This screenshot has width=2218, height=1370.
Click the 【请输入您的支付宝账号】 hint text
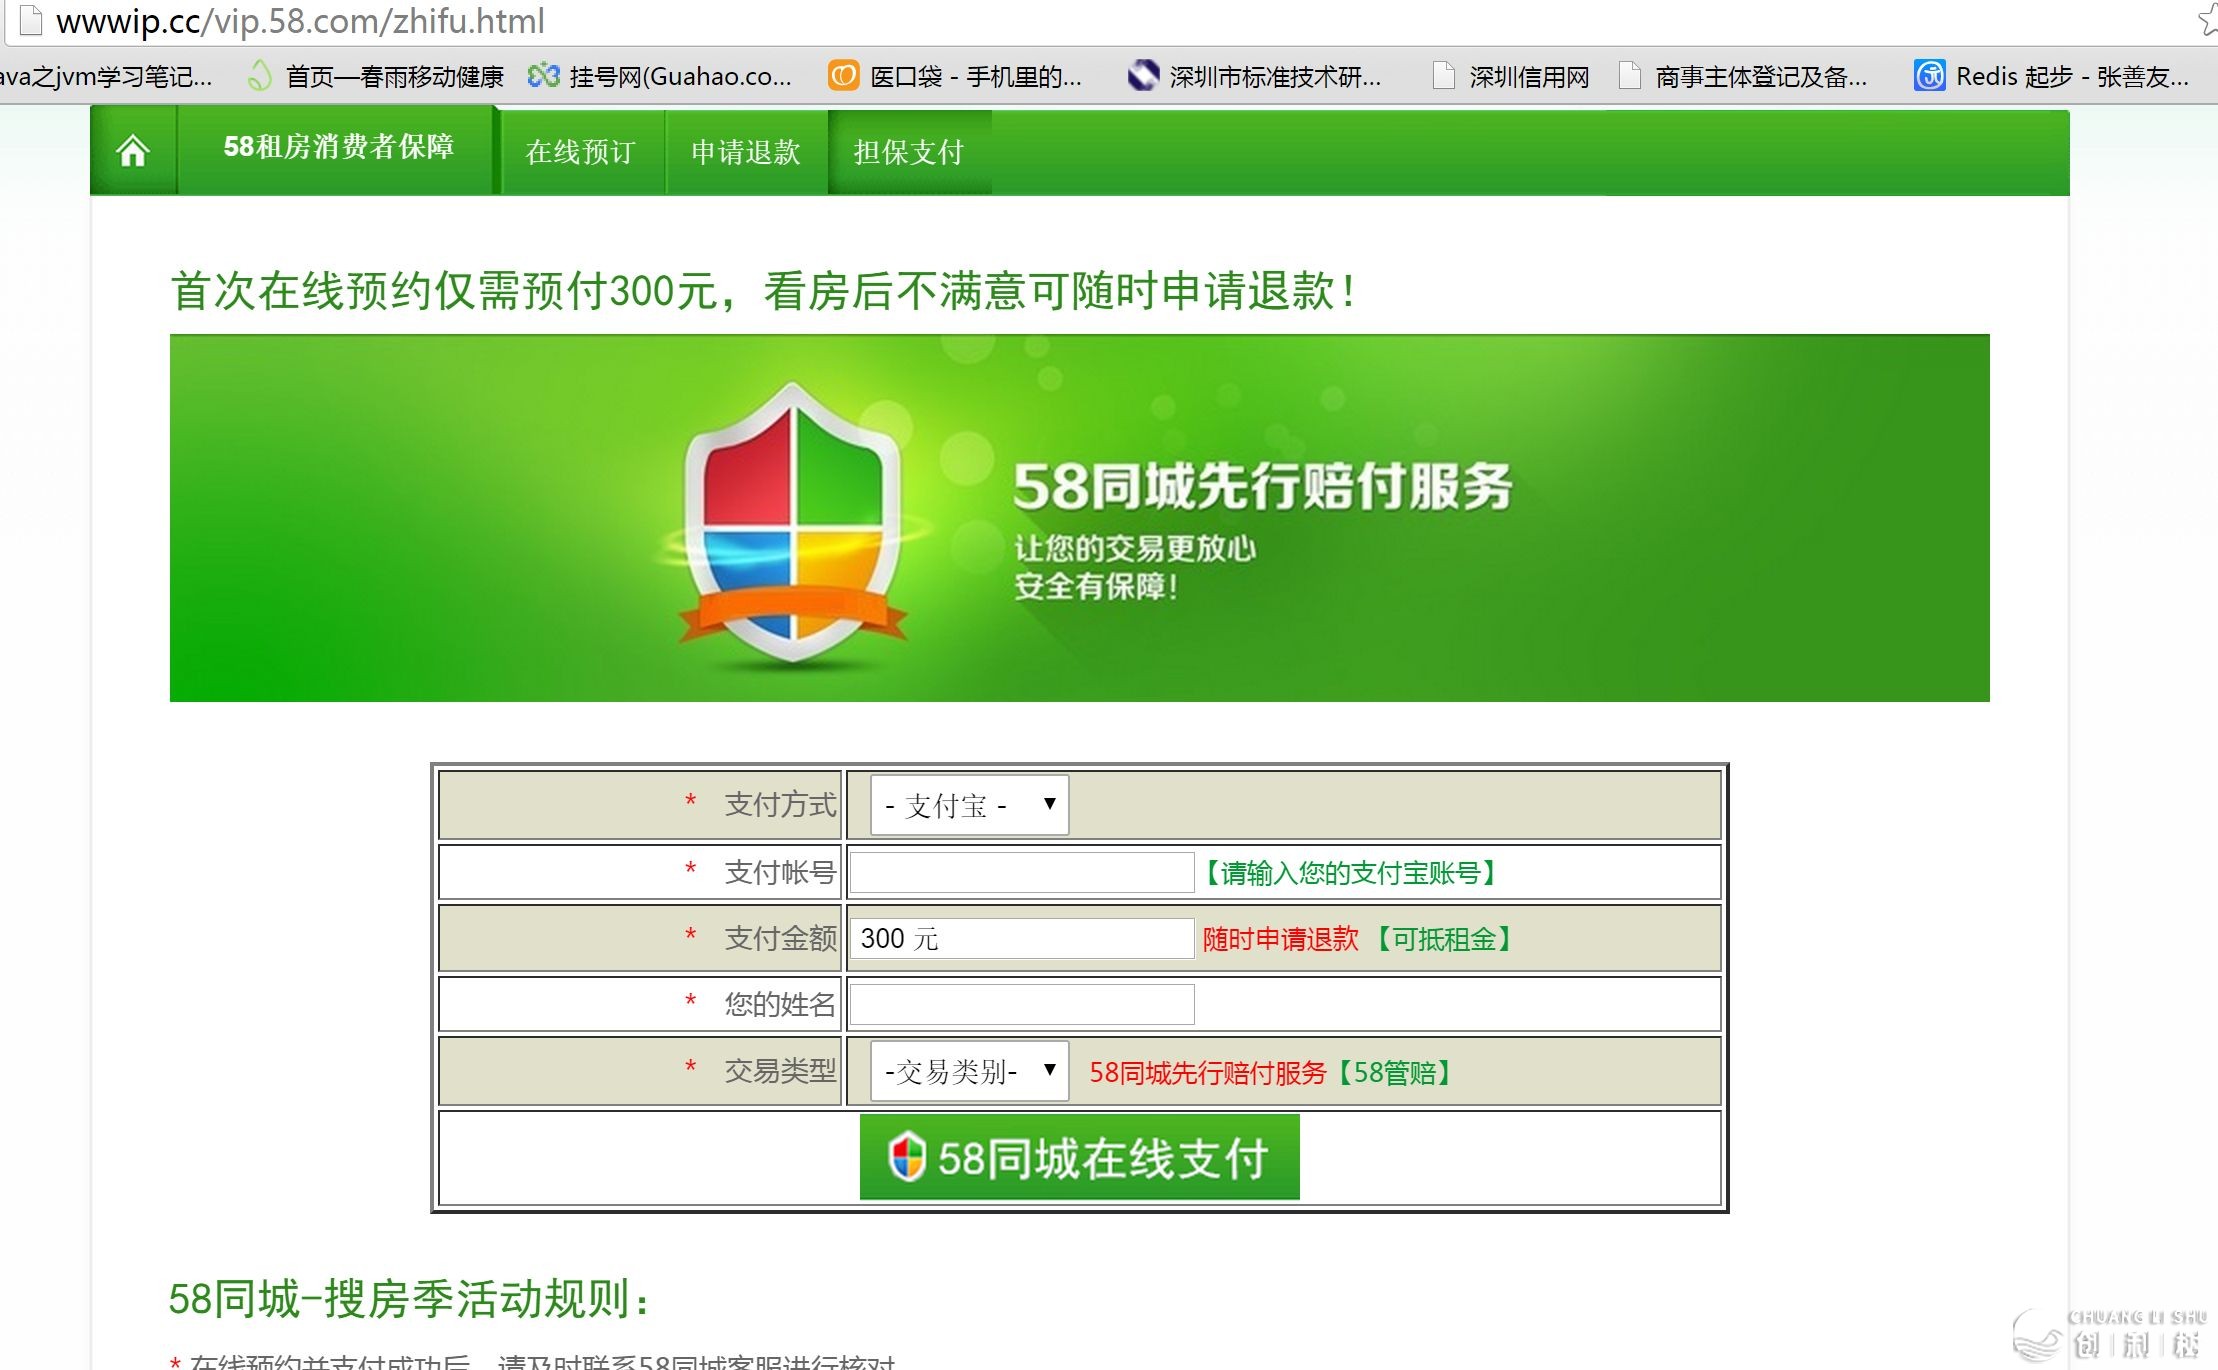1351,873
